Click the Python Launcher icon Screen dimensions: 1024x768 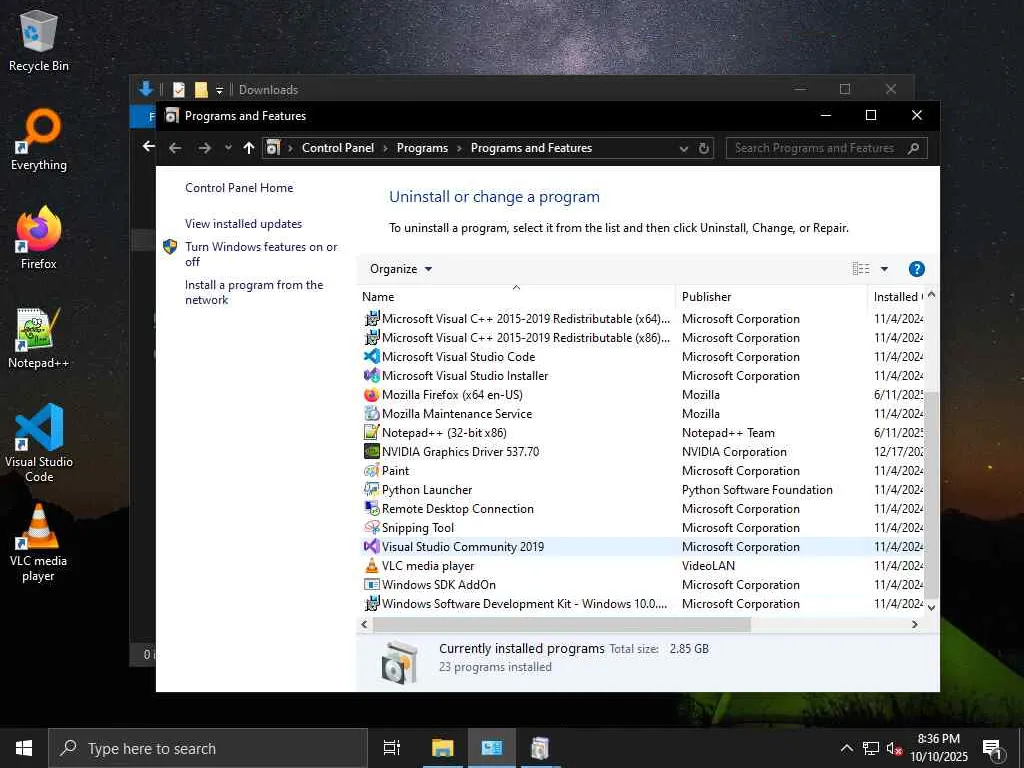coord(372,489)
